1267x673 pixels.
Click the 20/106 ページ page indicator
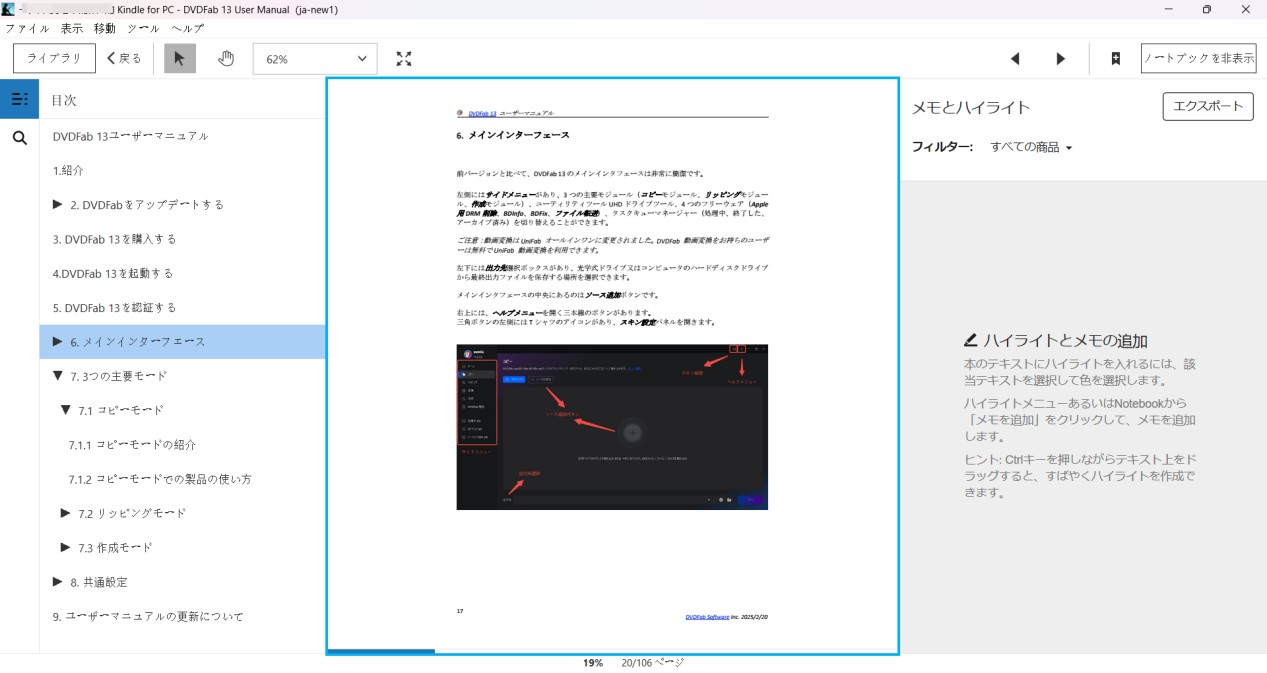[x=653, y=663]
